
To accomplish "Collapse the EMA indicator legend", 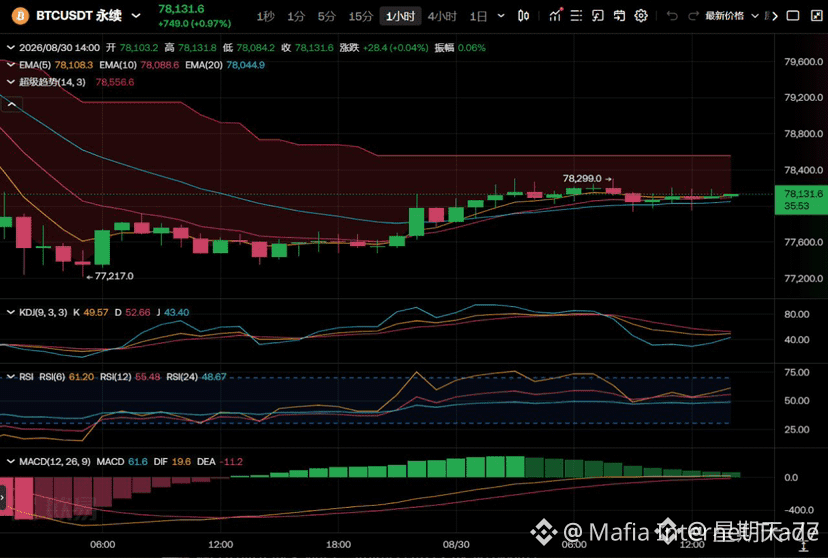I will click(11, 65).
